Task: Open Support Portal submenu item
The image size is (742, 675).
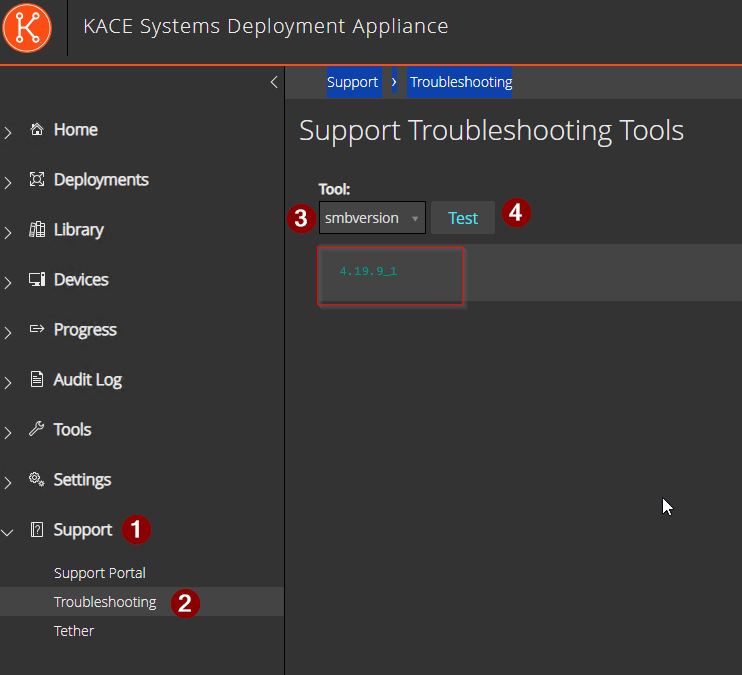Action: (100, 573)
